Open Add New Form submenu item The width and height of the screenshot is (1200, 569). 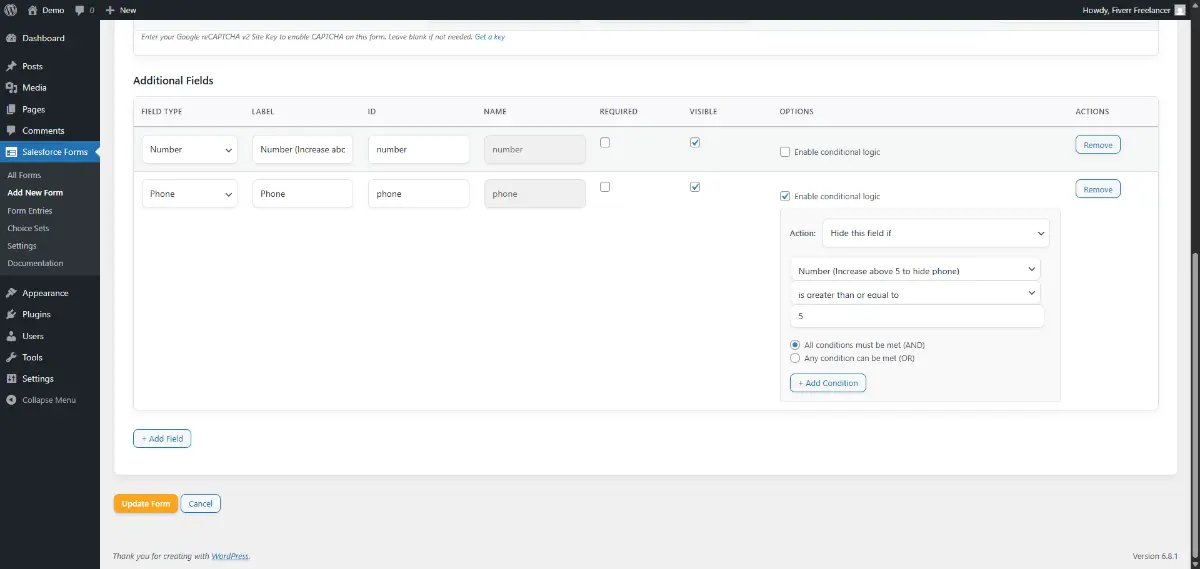tap(35, 193)
